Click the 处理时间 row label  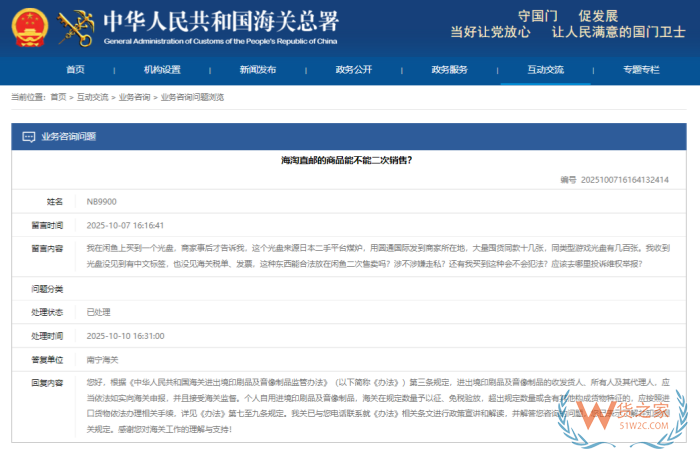[47, 336]
